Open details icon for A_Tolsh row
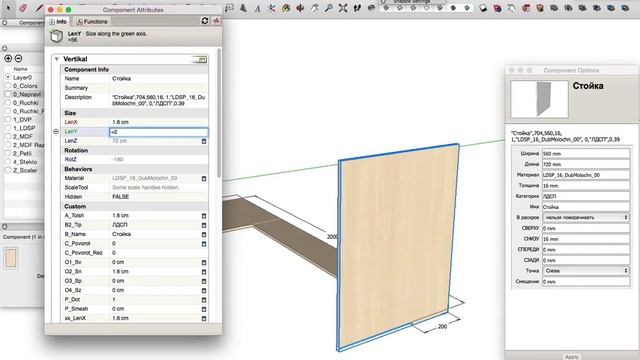 (204, 216)
